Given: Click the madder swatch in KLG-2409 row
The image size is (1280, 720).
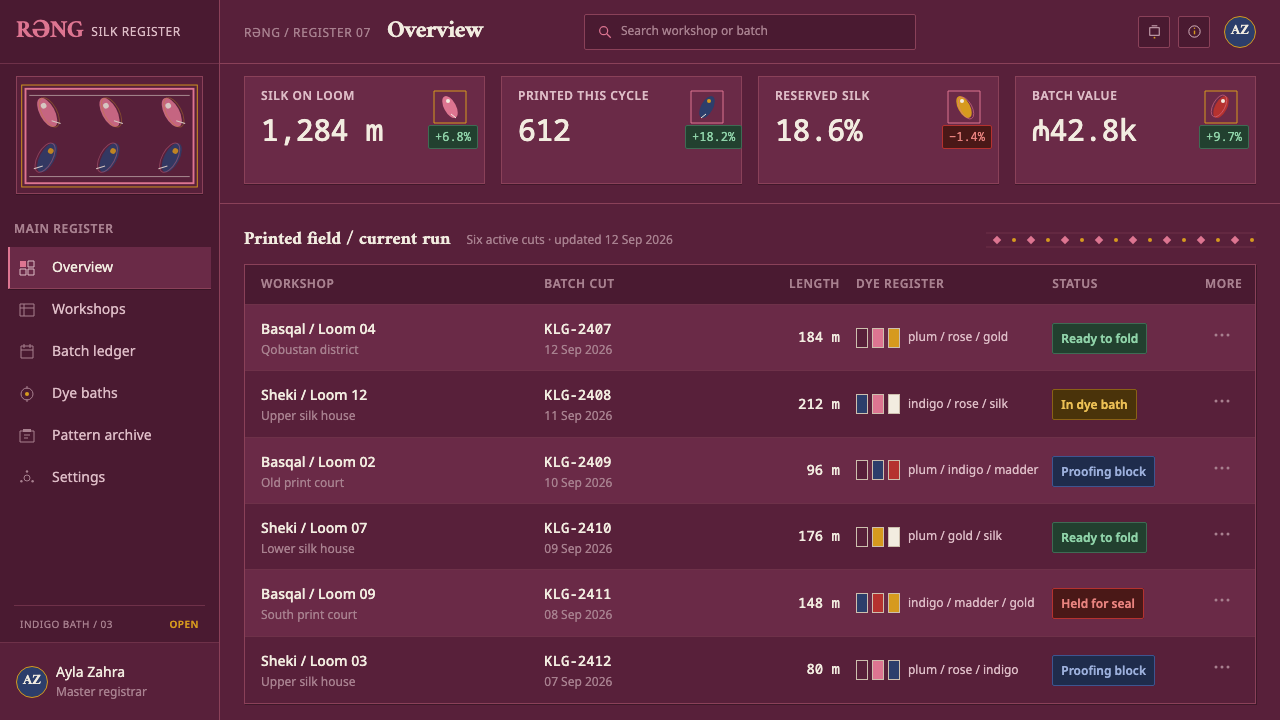Looking at the screenshot, I should 894,470.
